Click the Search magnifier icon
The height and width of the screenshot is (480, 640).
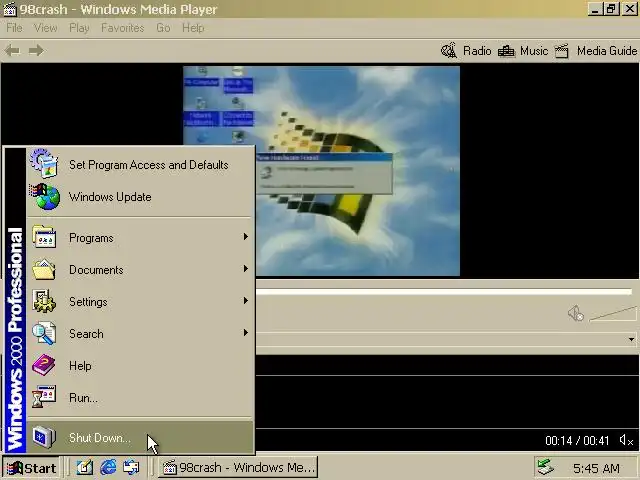(44, 333)
